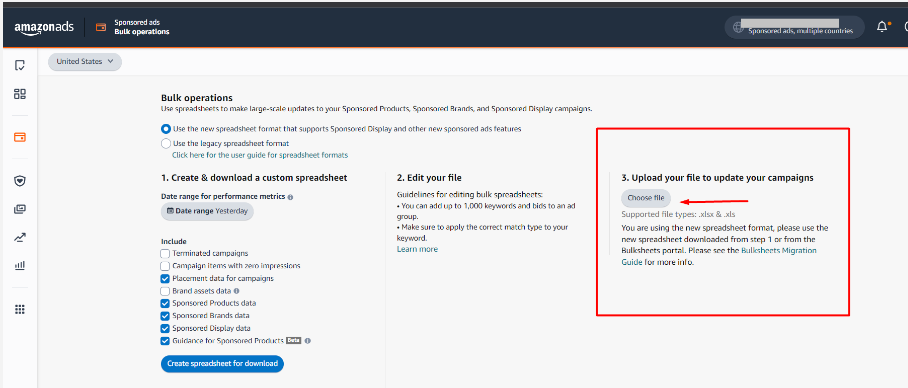Click the 'Include' section label
This screenshot has width=908, height=388.
click(174, 241)
